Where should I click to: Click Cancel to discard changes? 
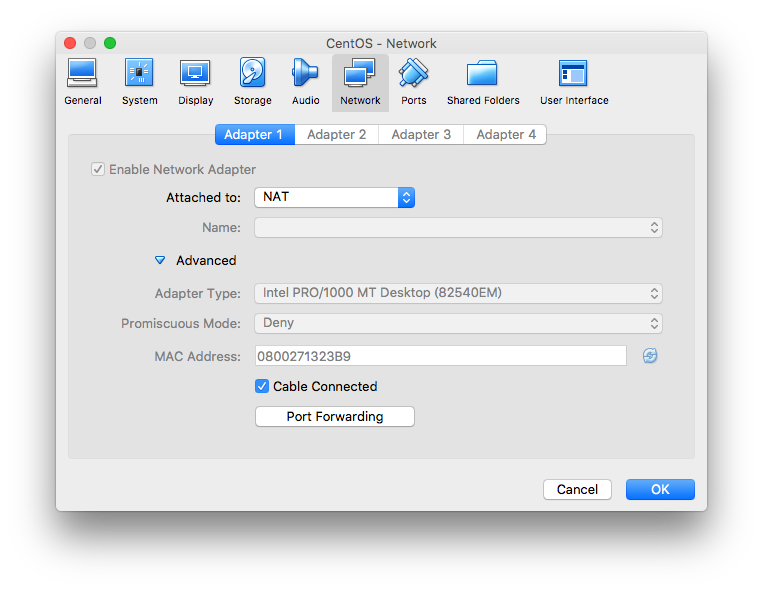tap(577, 489)
